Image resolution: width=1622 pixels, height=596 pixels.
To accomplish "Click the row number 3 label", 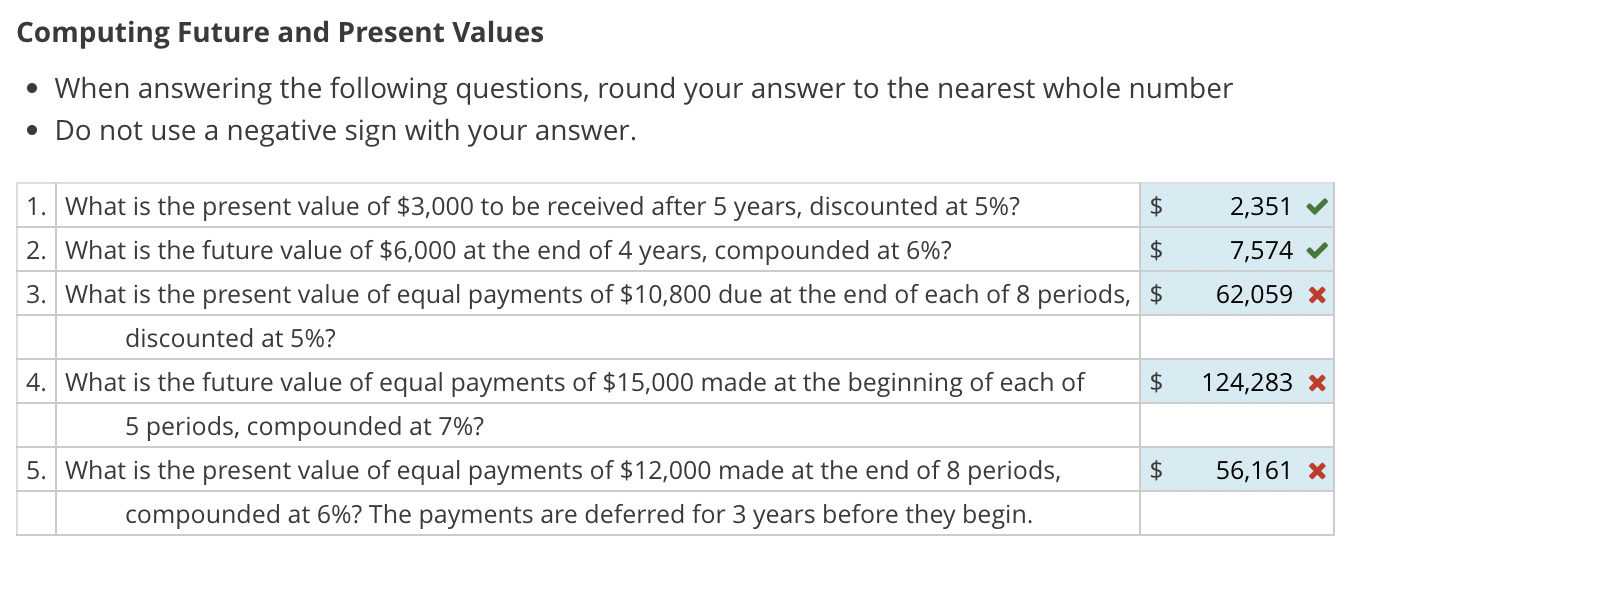I will [x=36, y=295].
